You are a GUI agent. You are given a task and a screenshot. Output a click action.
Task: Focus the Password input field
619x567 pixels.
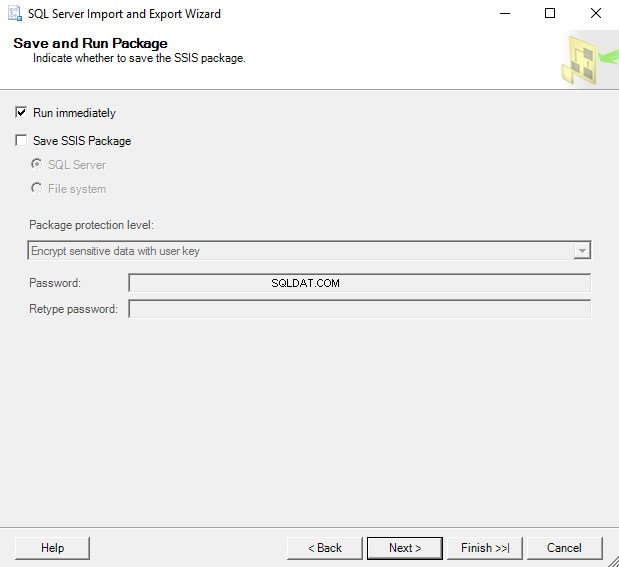(x=360, y=283)
